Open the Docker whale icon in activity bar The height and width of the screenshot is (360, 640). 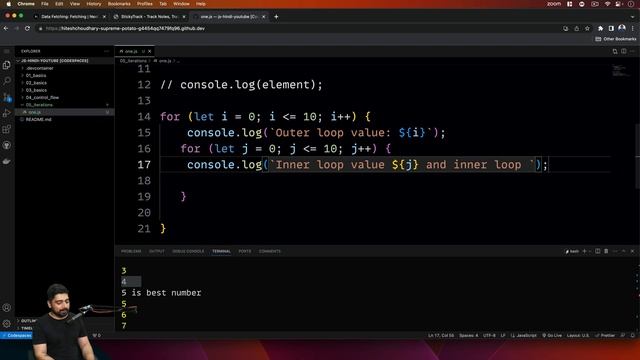(7, 161)
